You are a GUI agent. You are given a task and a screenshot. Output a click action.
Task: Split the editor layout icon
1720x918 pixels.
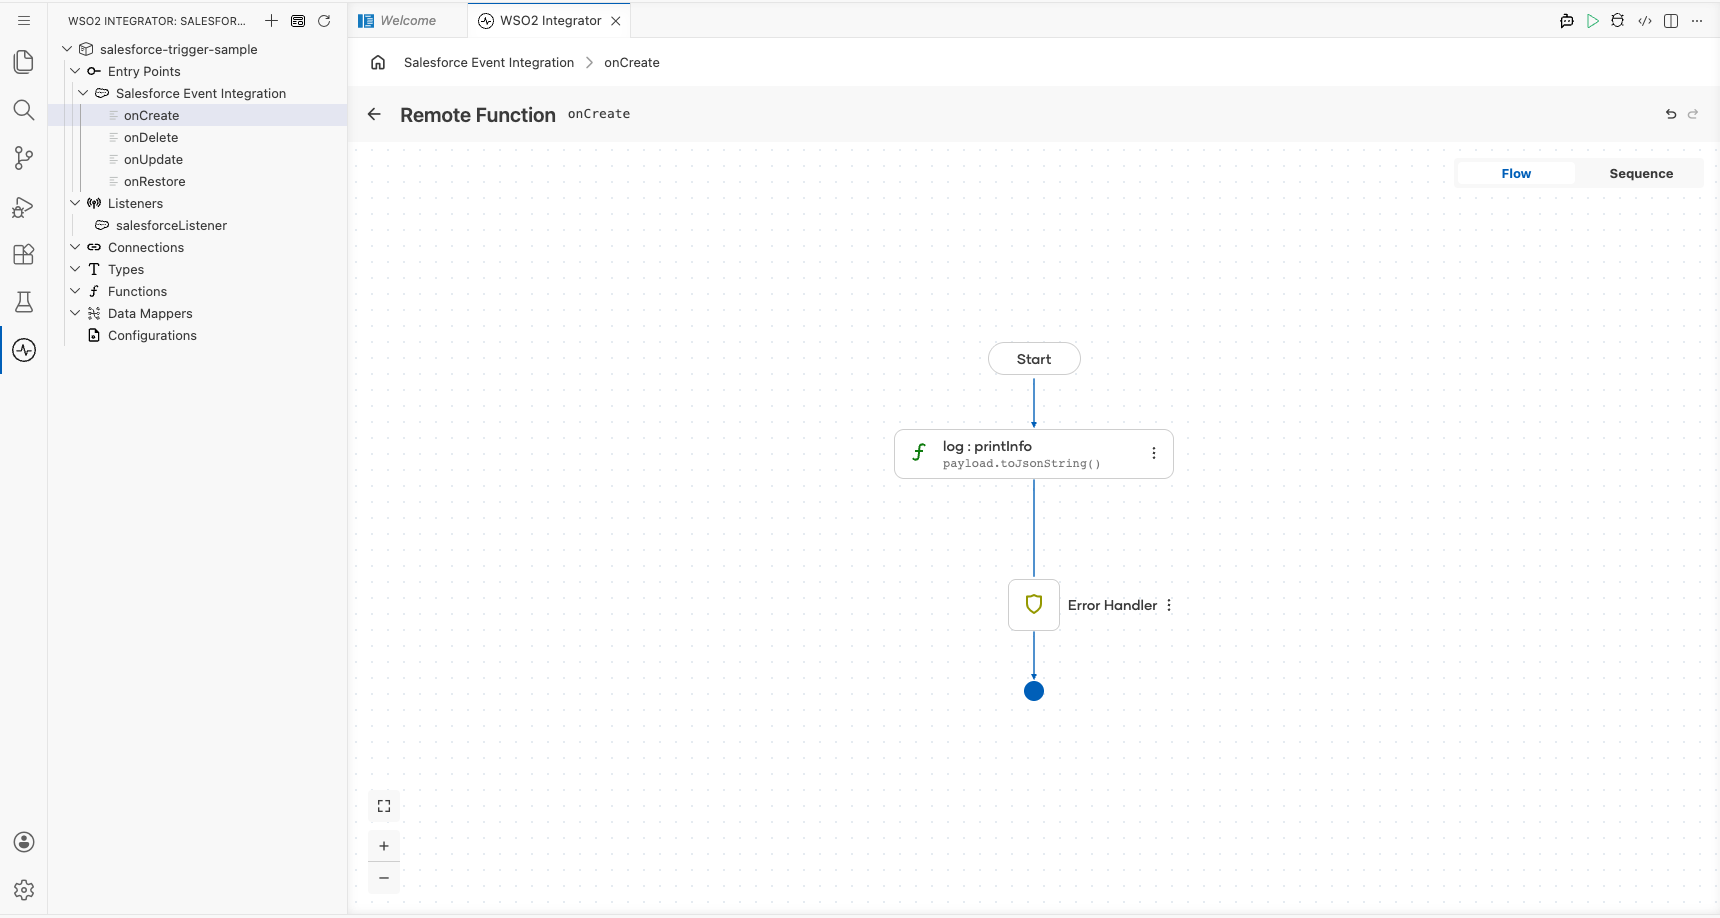click(x=1671, y=20)
